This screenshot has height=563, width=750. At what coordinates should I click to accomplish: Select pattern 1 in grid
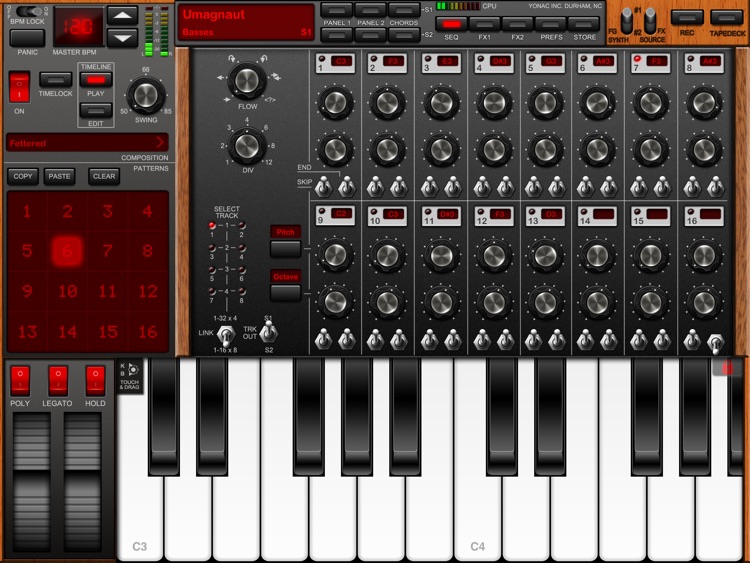pyautogui.click(x=27, y=211)
